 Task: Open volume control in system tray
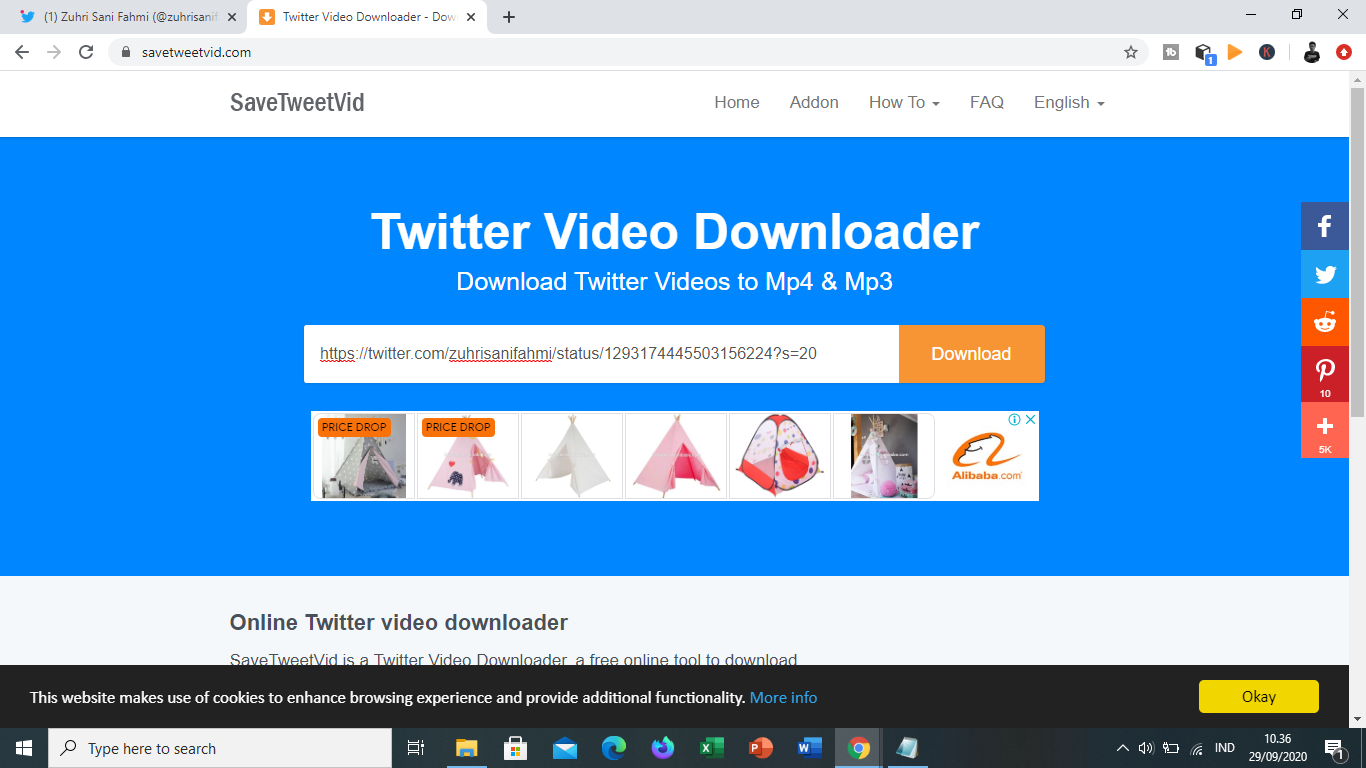(x=1146, y=748)
